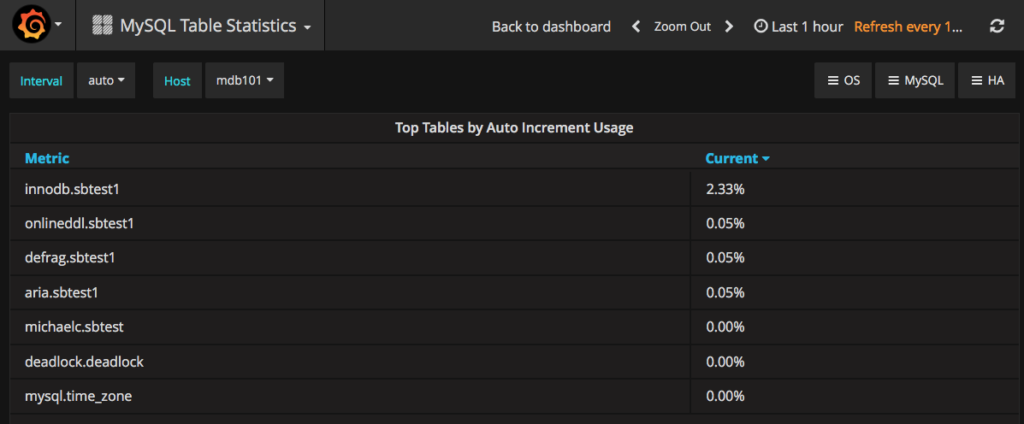Click the Zoom Out time button
The width and height of the screenshot is (1024, 424).
pyautogui.click(x=682, y=27)
